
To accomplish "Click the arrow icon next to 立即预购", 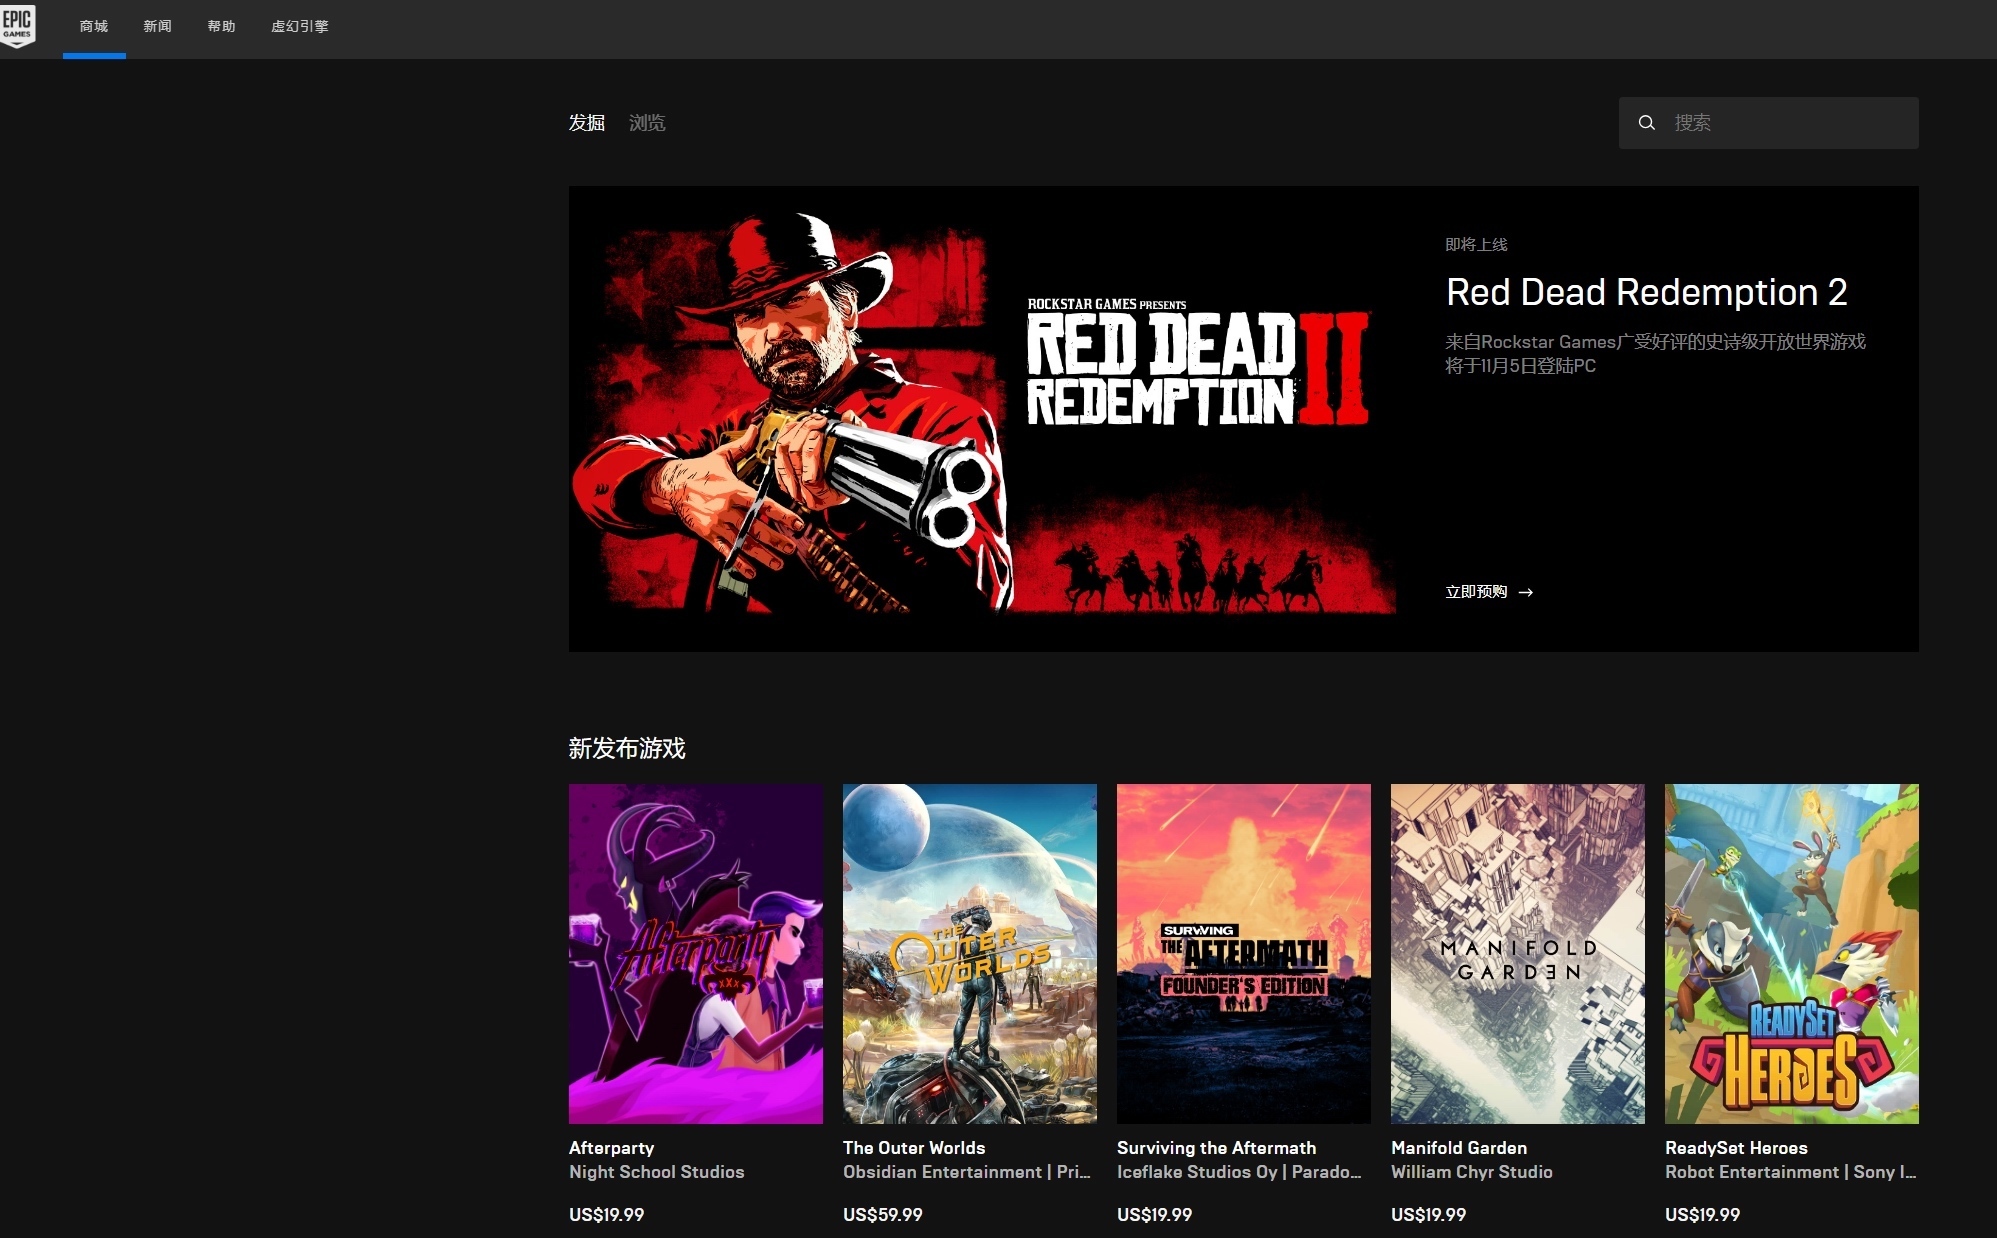I will tap(1525, 592).
